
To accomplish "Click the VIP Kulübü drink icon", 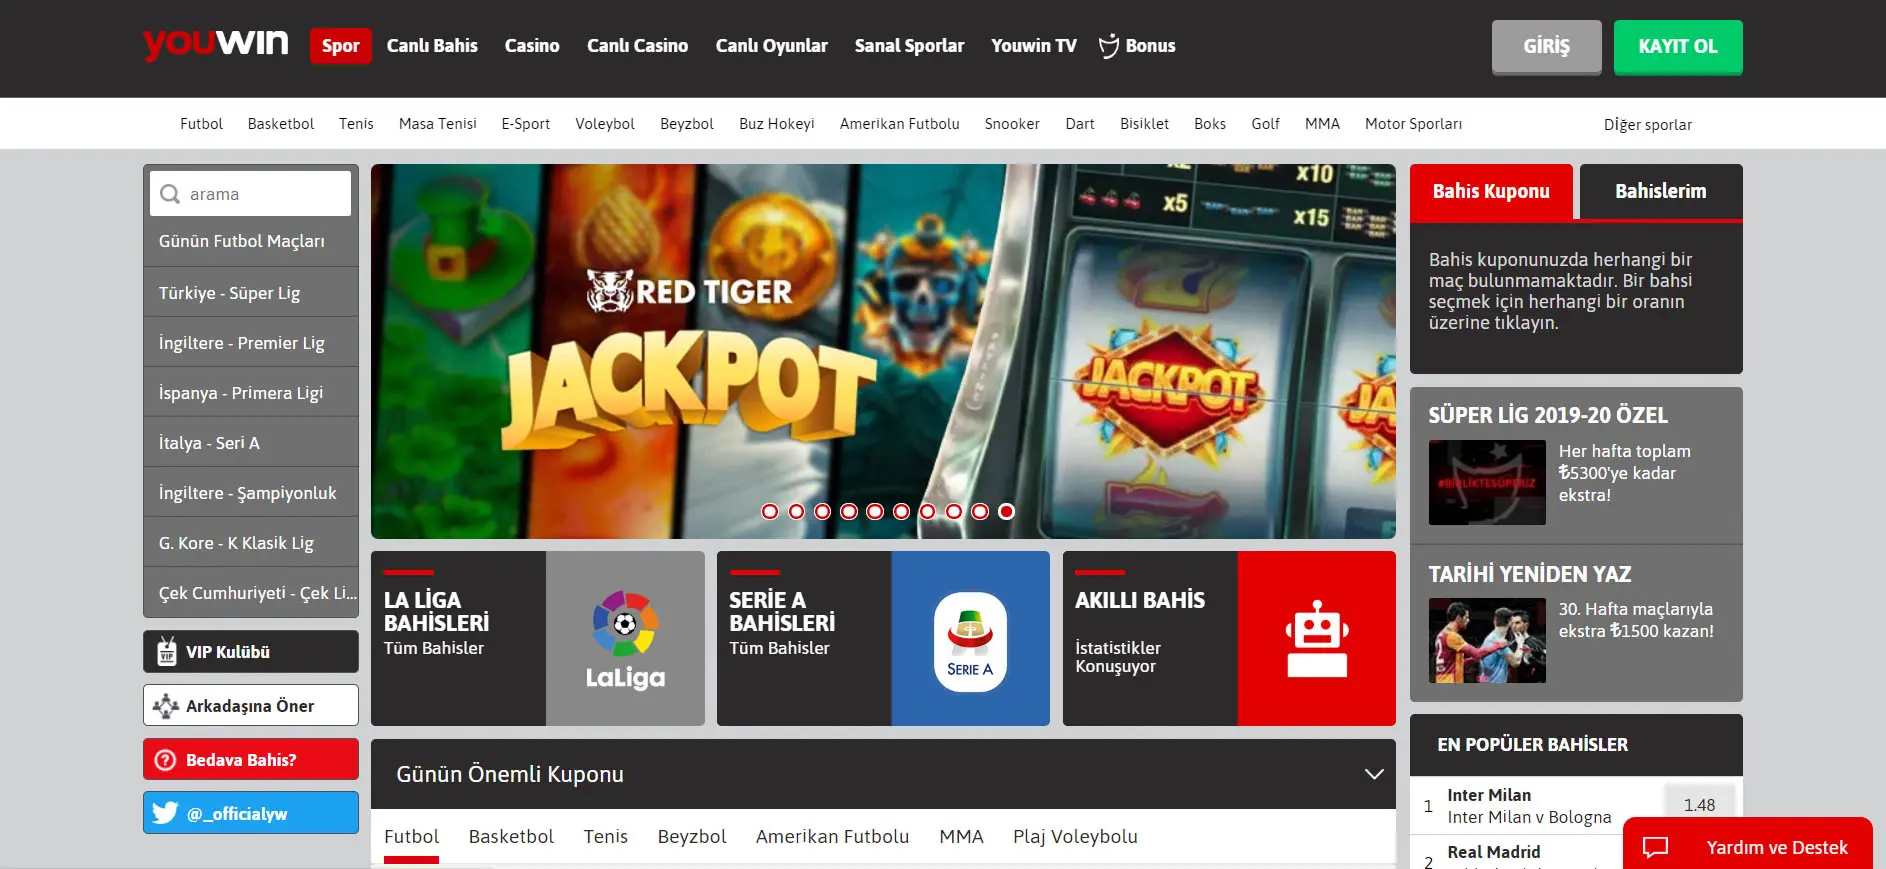I will [167, 652].
